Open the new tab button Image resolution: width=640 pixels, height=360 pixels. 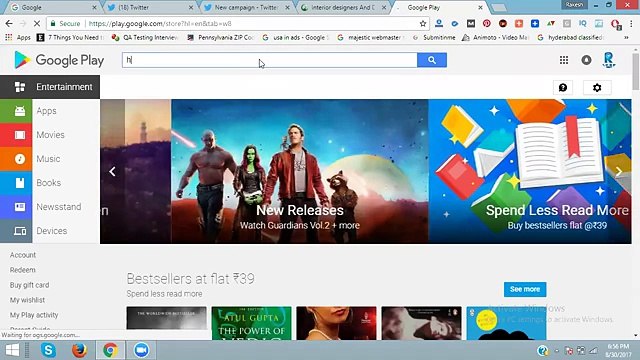498,7
